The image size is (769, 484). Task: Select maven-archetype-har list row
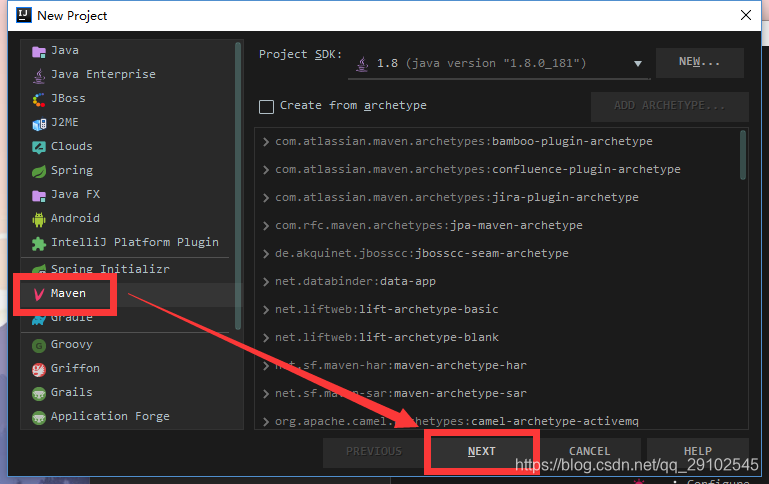click(499, 365)
